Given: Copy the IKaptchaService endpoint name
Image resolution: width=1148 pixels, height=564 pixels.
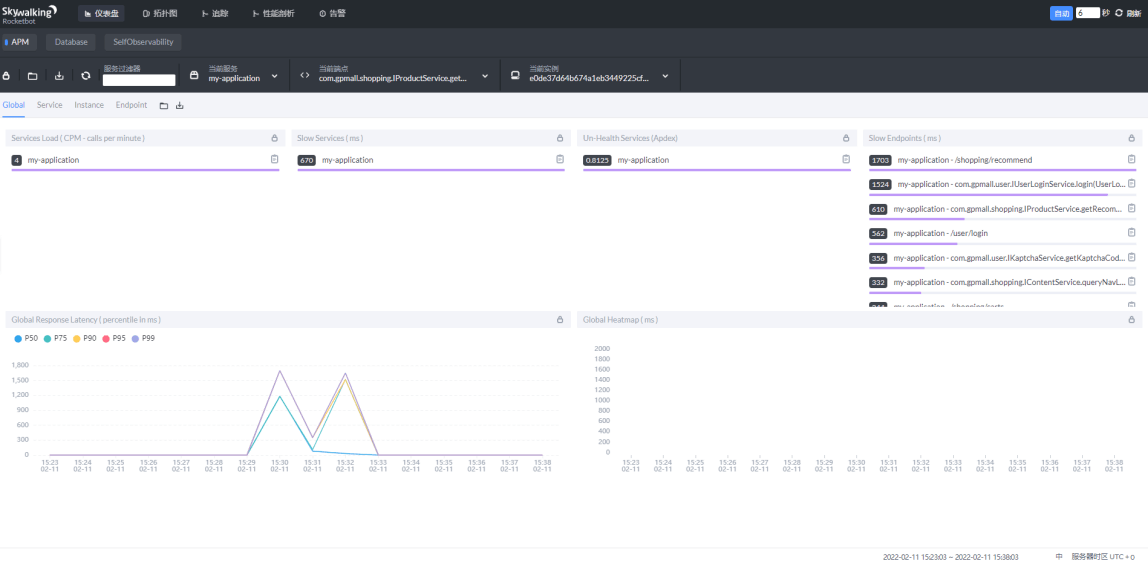Looking at the screenshot, I should [x=1131, y=257].
